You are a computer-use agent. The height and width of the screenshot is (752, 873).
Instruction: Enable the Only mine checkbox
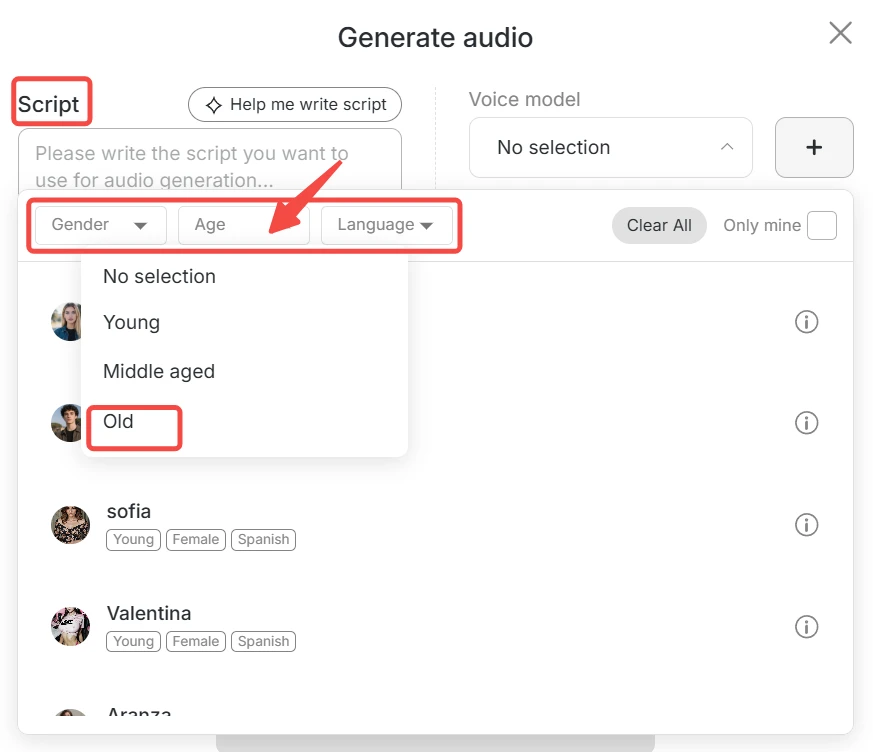(822, 225)
